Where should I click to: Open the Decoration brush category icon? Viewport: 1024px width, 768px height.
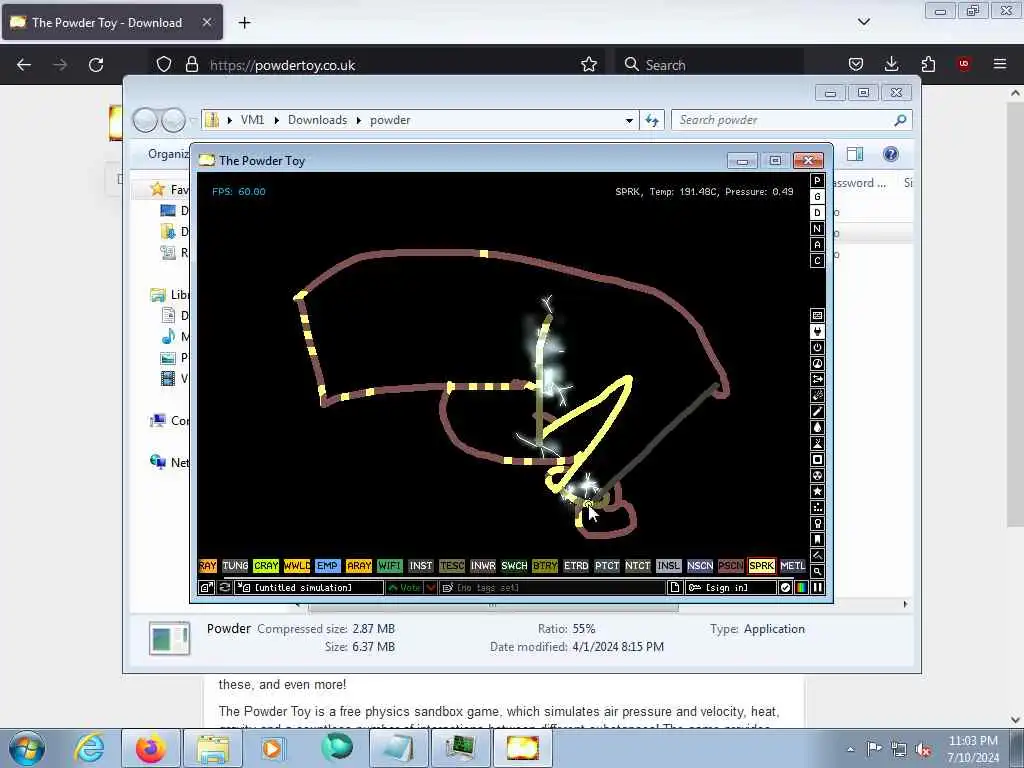817,556
